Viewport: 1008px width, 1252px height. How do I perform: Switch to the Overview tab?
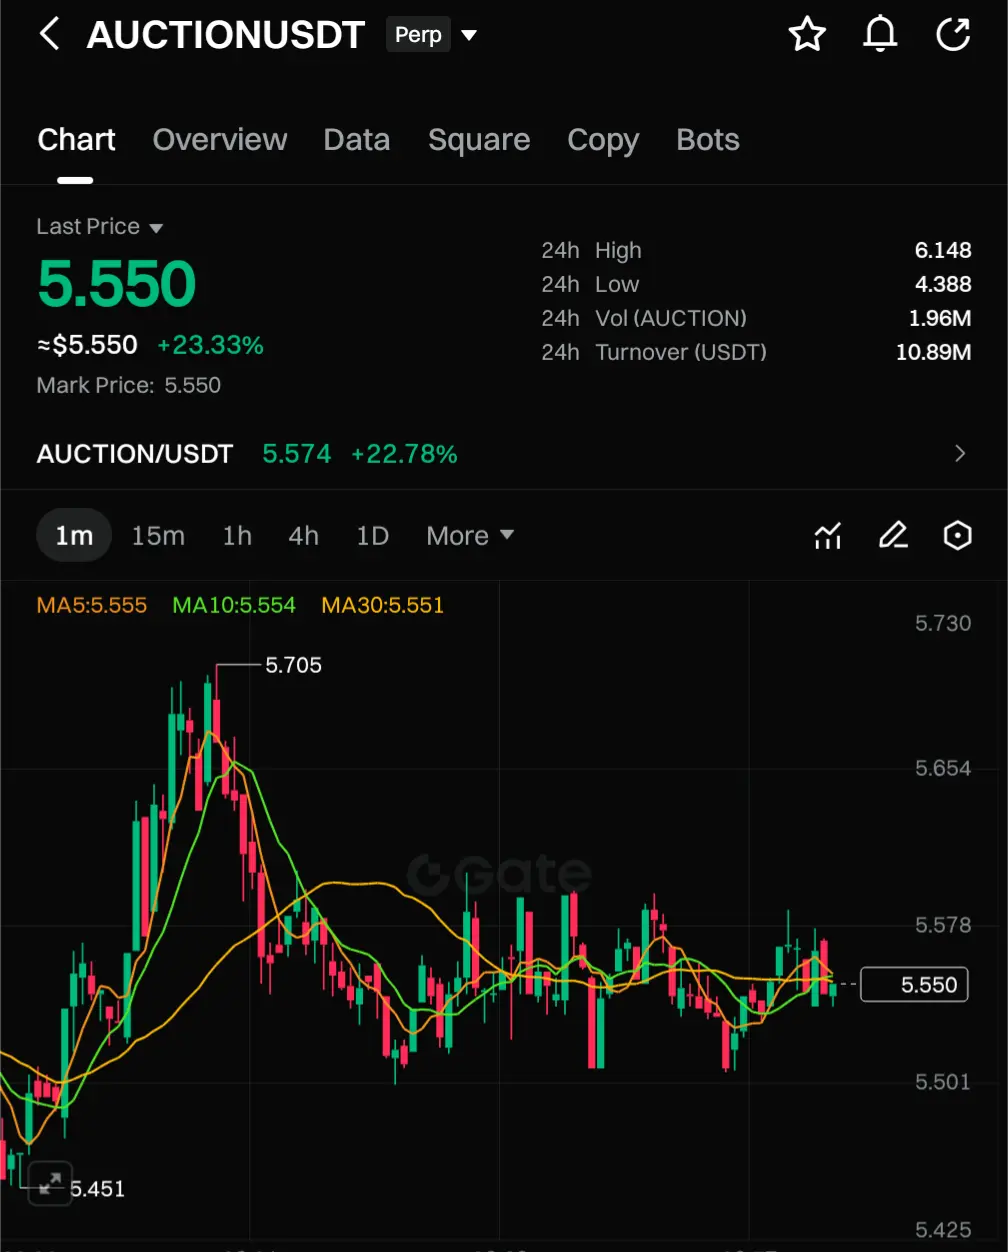[x=220, y=140]
